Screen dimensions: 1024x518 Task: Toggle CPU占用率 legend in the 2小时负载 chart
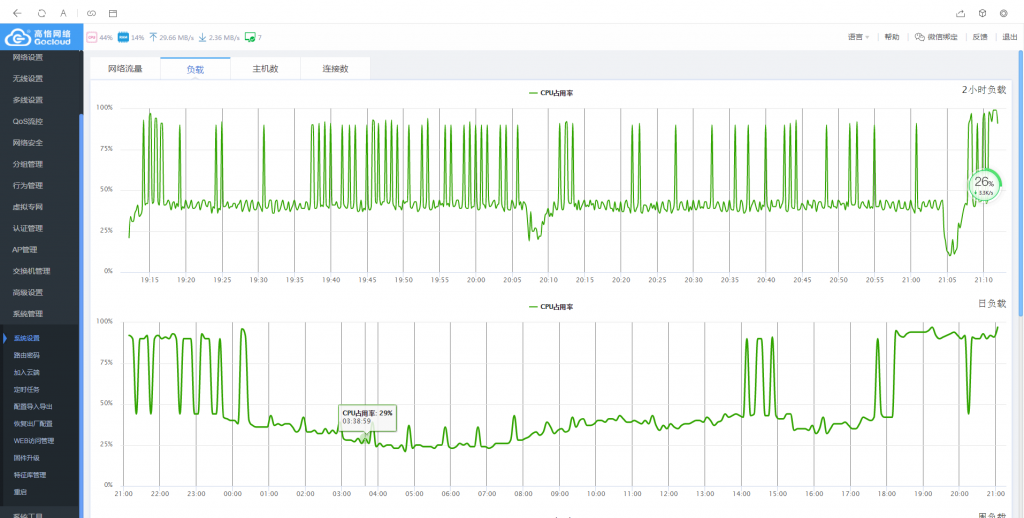pyautogui.click(x=551, y=93)
